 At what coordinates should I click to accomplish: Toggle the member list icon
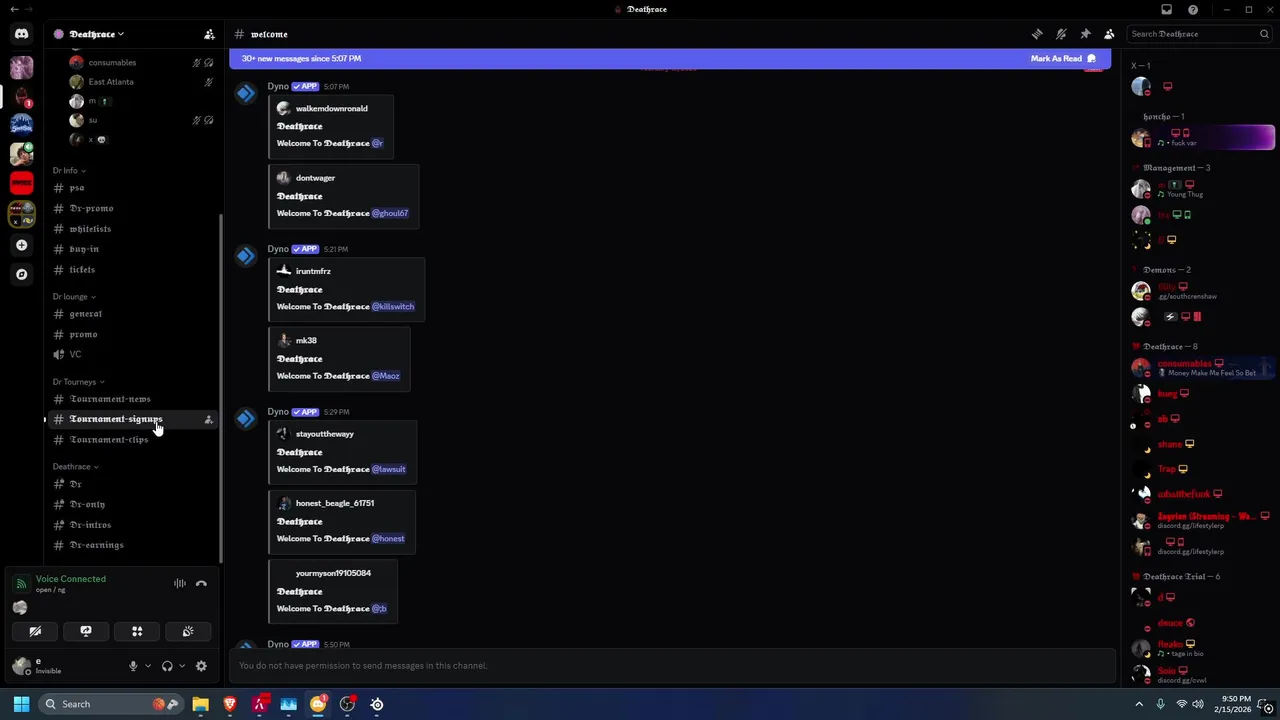pos(1109,34)
